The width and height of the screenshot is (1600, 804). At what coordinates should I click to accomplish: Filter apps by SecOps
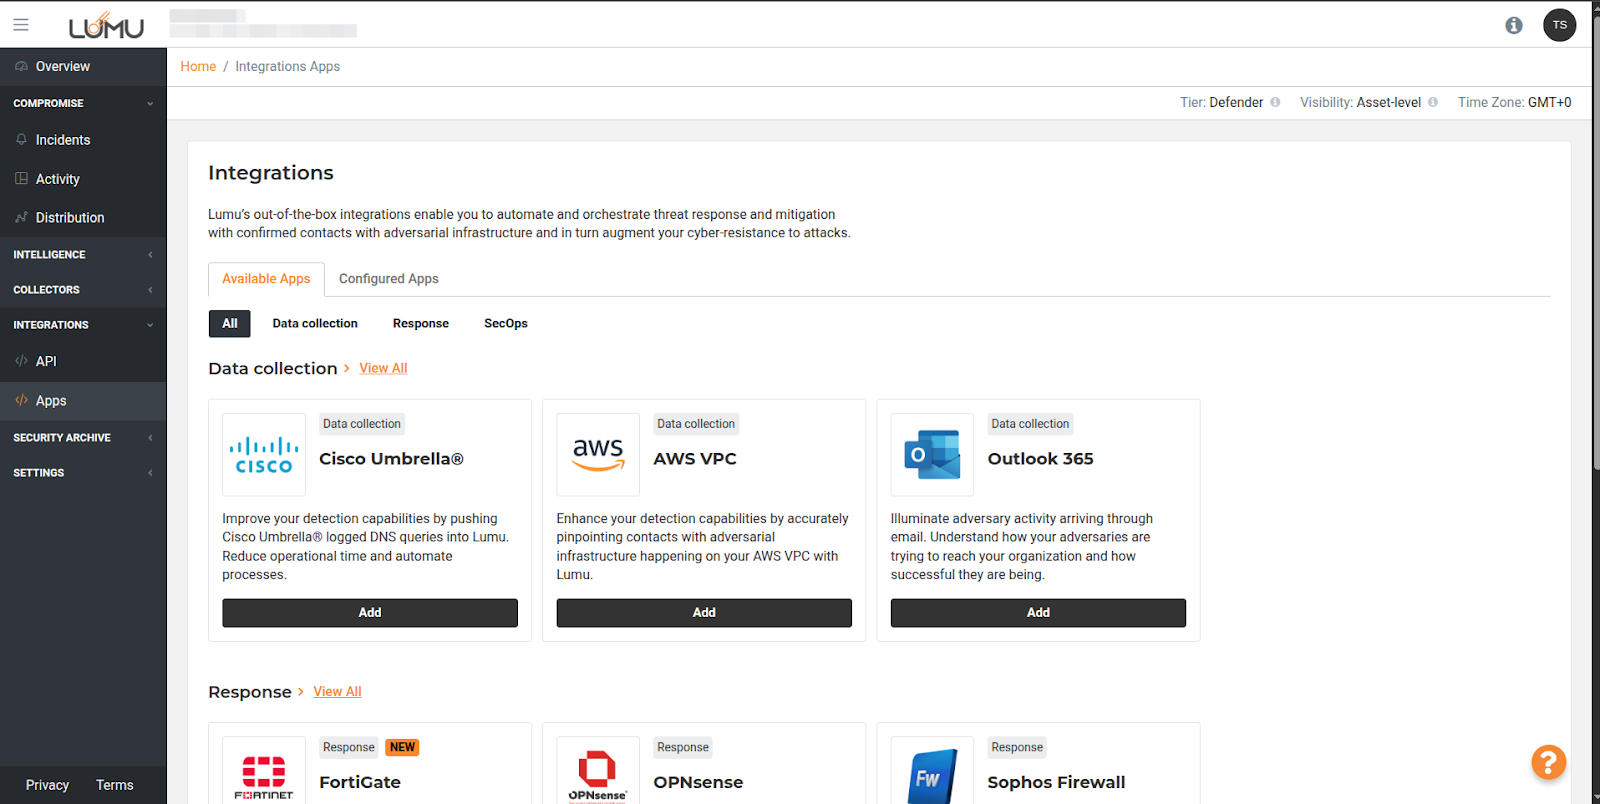click(x=505, y=323)
